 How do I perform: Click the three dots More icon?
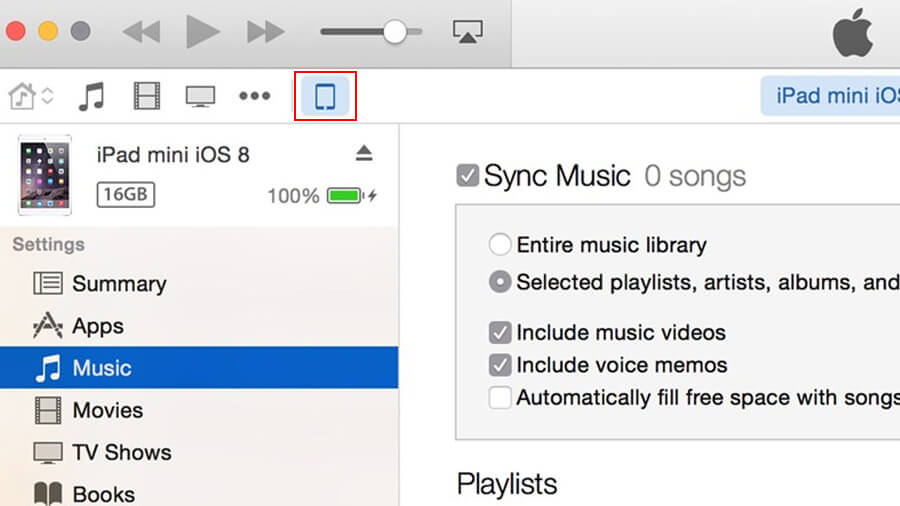(x=254, y=97)
